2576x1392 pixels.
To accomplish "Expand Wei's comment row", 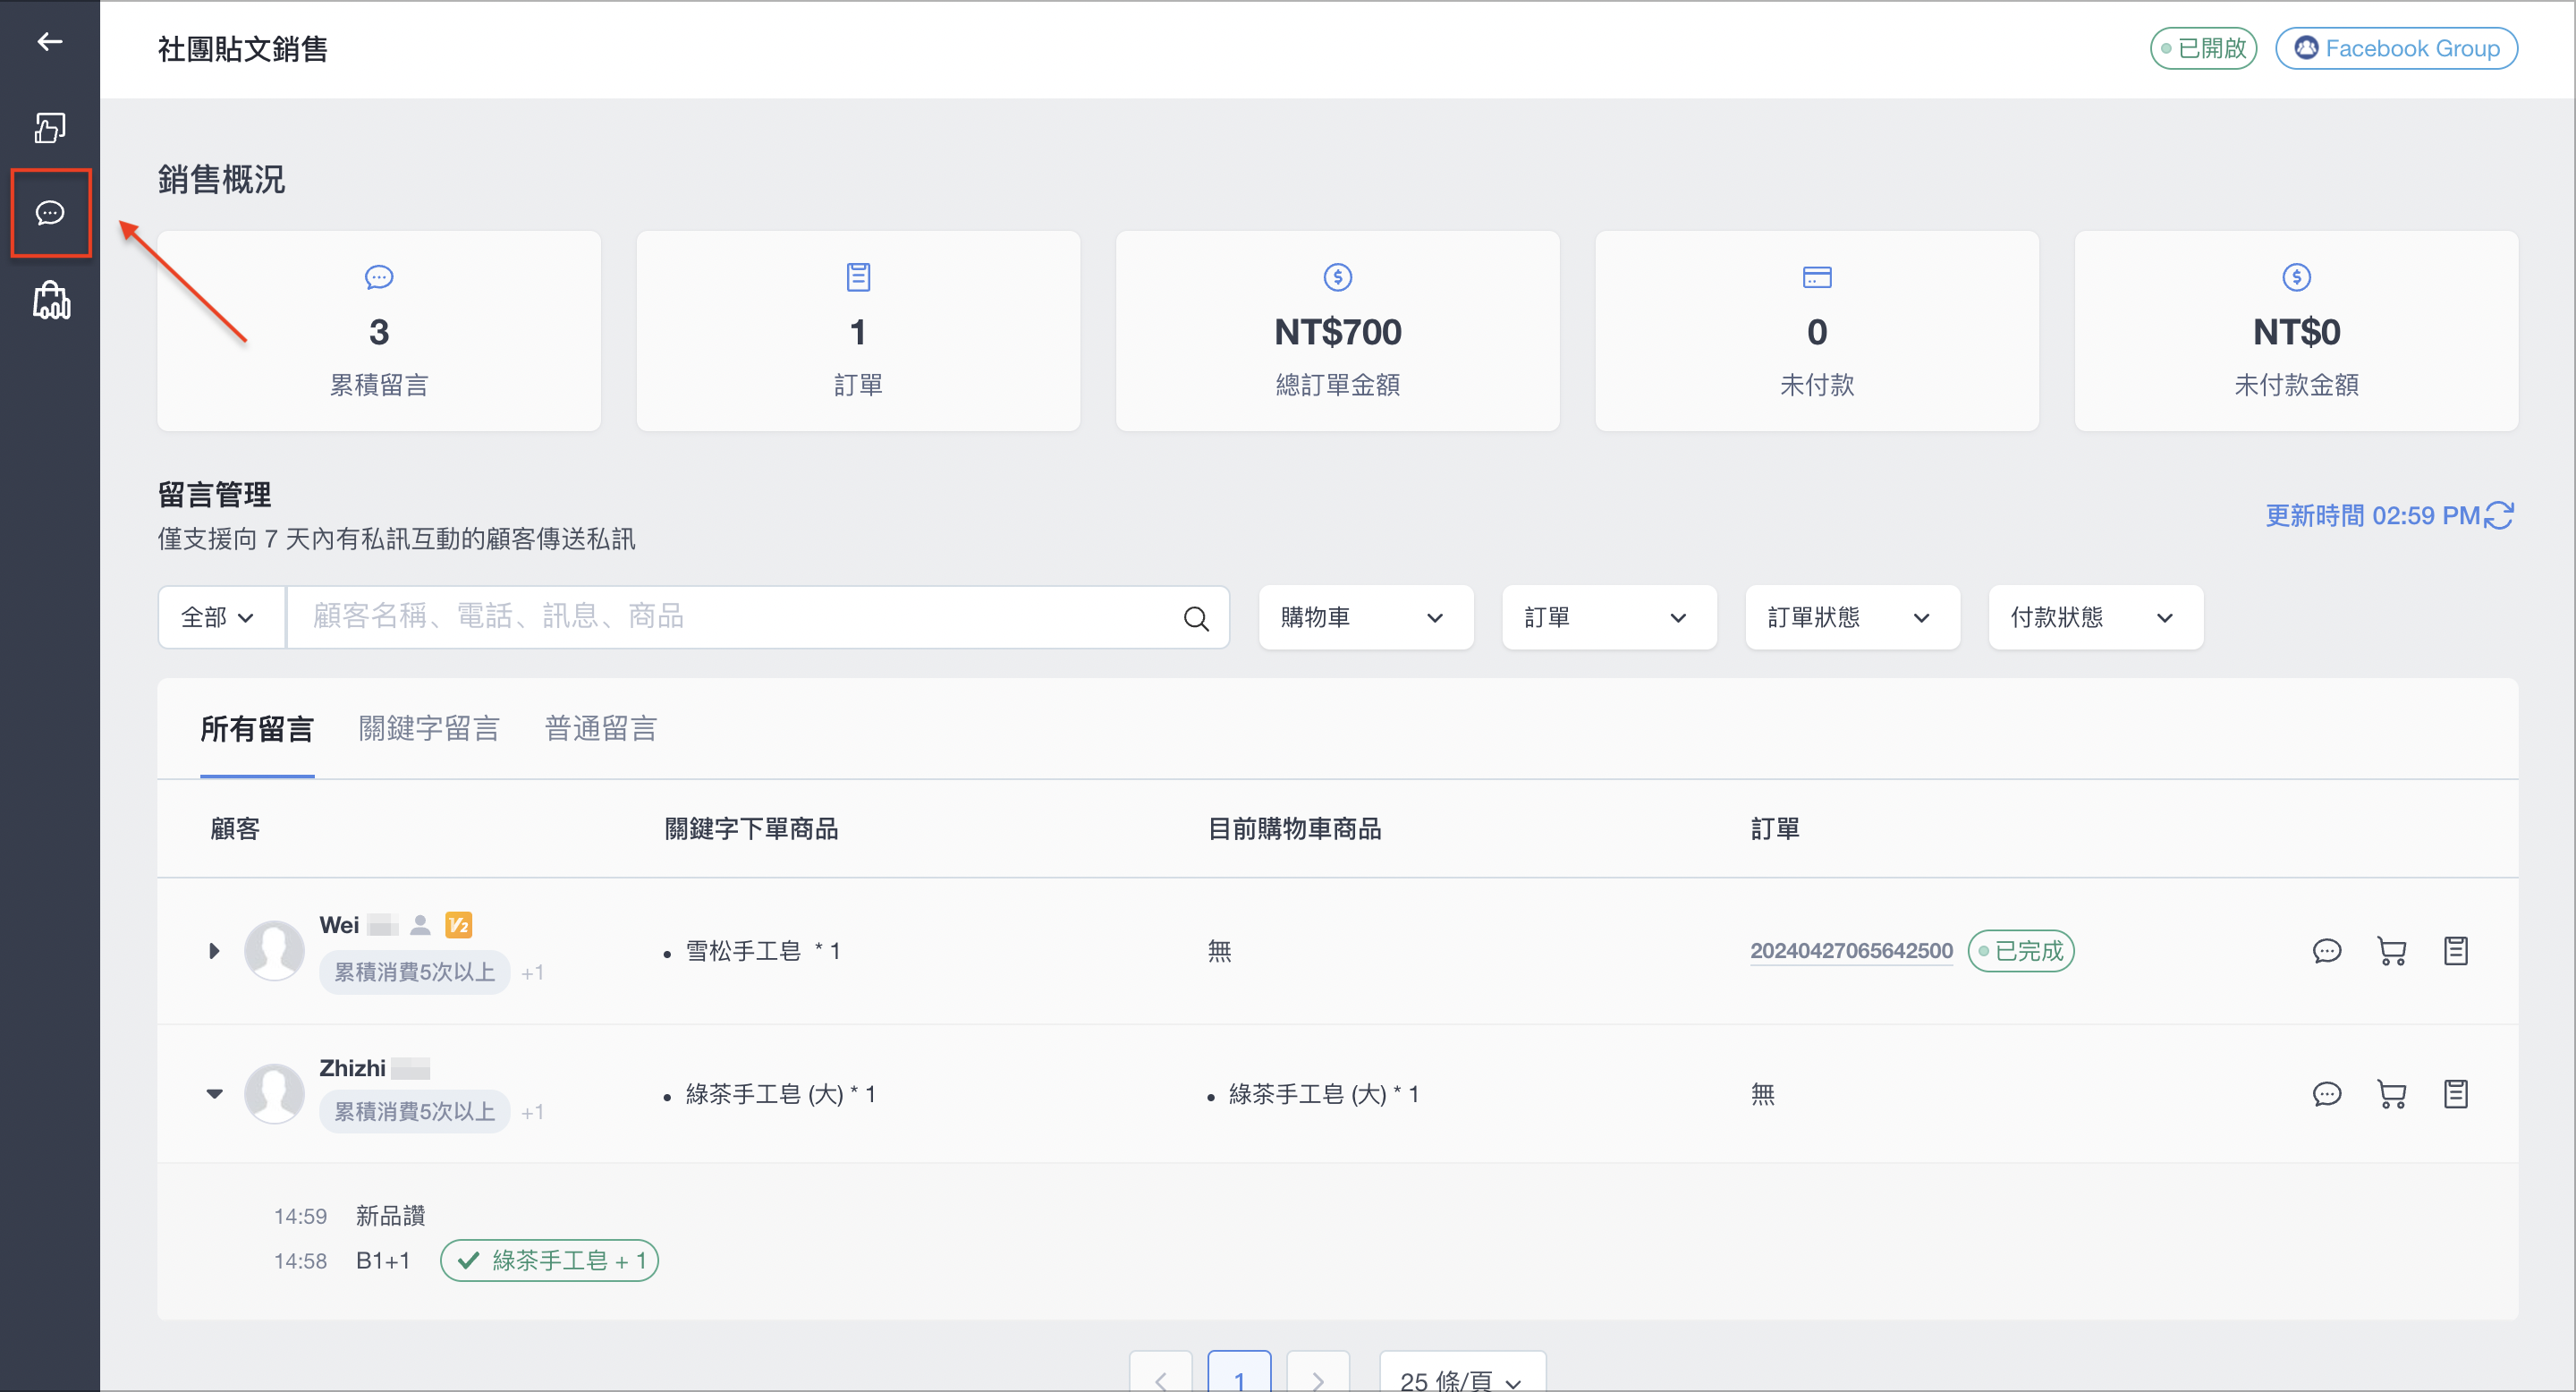I will pyautogui.click(x=213, y=951).
